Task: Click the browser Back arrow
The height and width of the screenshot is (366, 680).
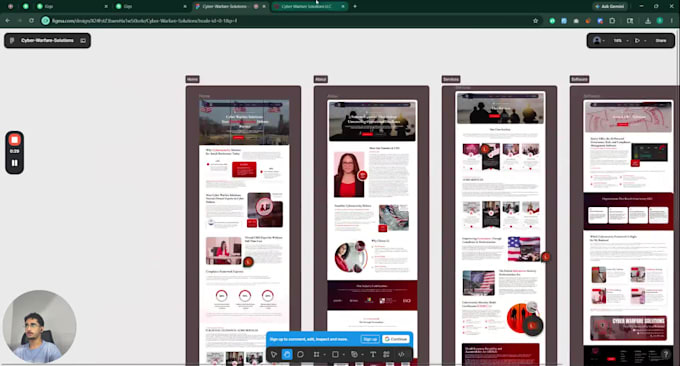Action: (x=8, y=20)
